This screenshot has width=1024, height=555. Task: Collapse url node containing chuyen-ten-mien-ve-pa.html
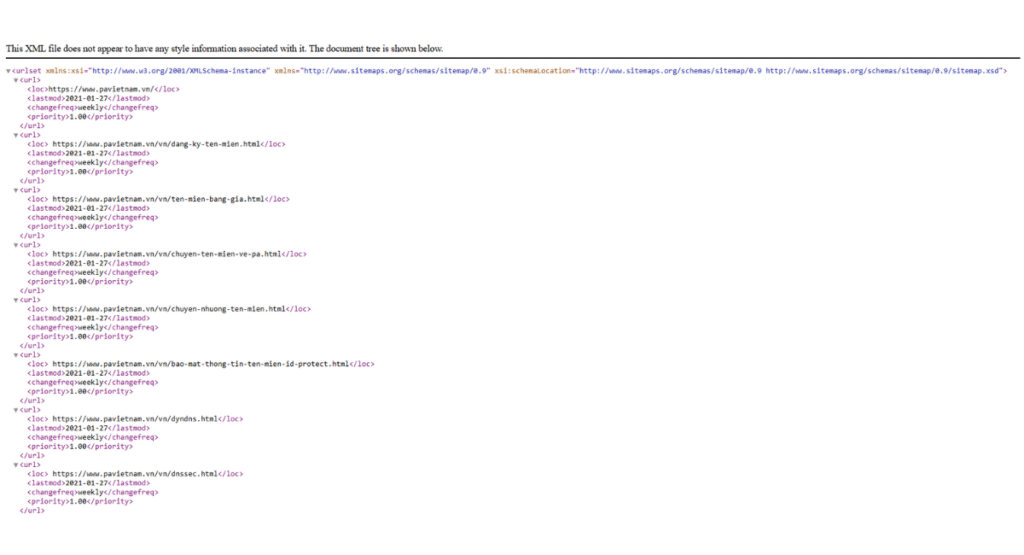tap(16, 245)
